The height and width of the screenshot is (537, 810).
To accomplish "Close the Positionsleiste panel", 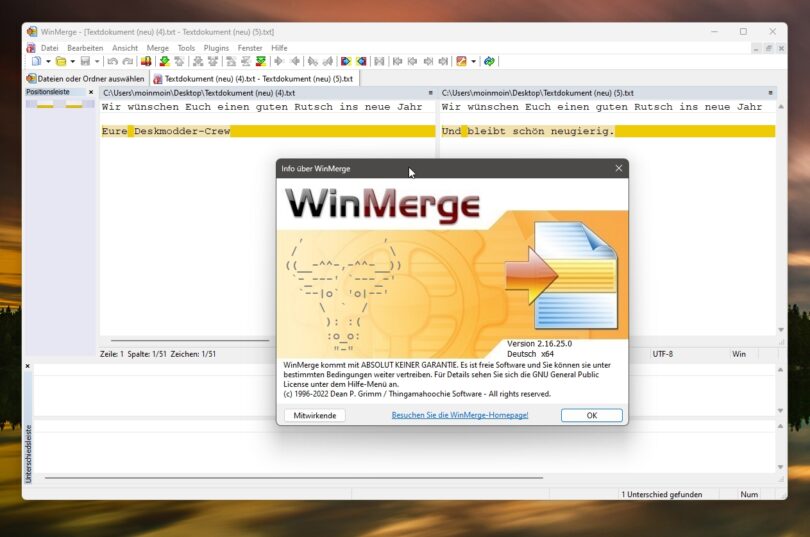I will tap(91, 92).
